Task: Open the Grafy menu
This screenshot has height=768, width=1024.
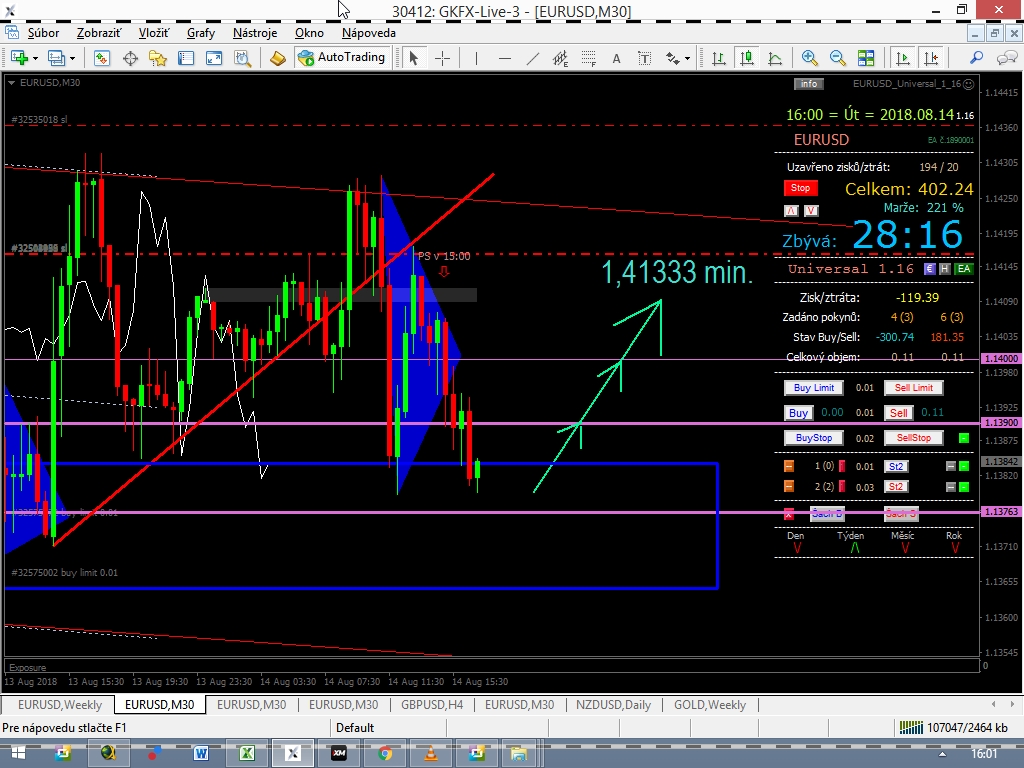Action: pos(200,33)
